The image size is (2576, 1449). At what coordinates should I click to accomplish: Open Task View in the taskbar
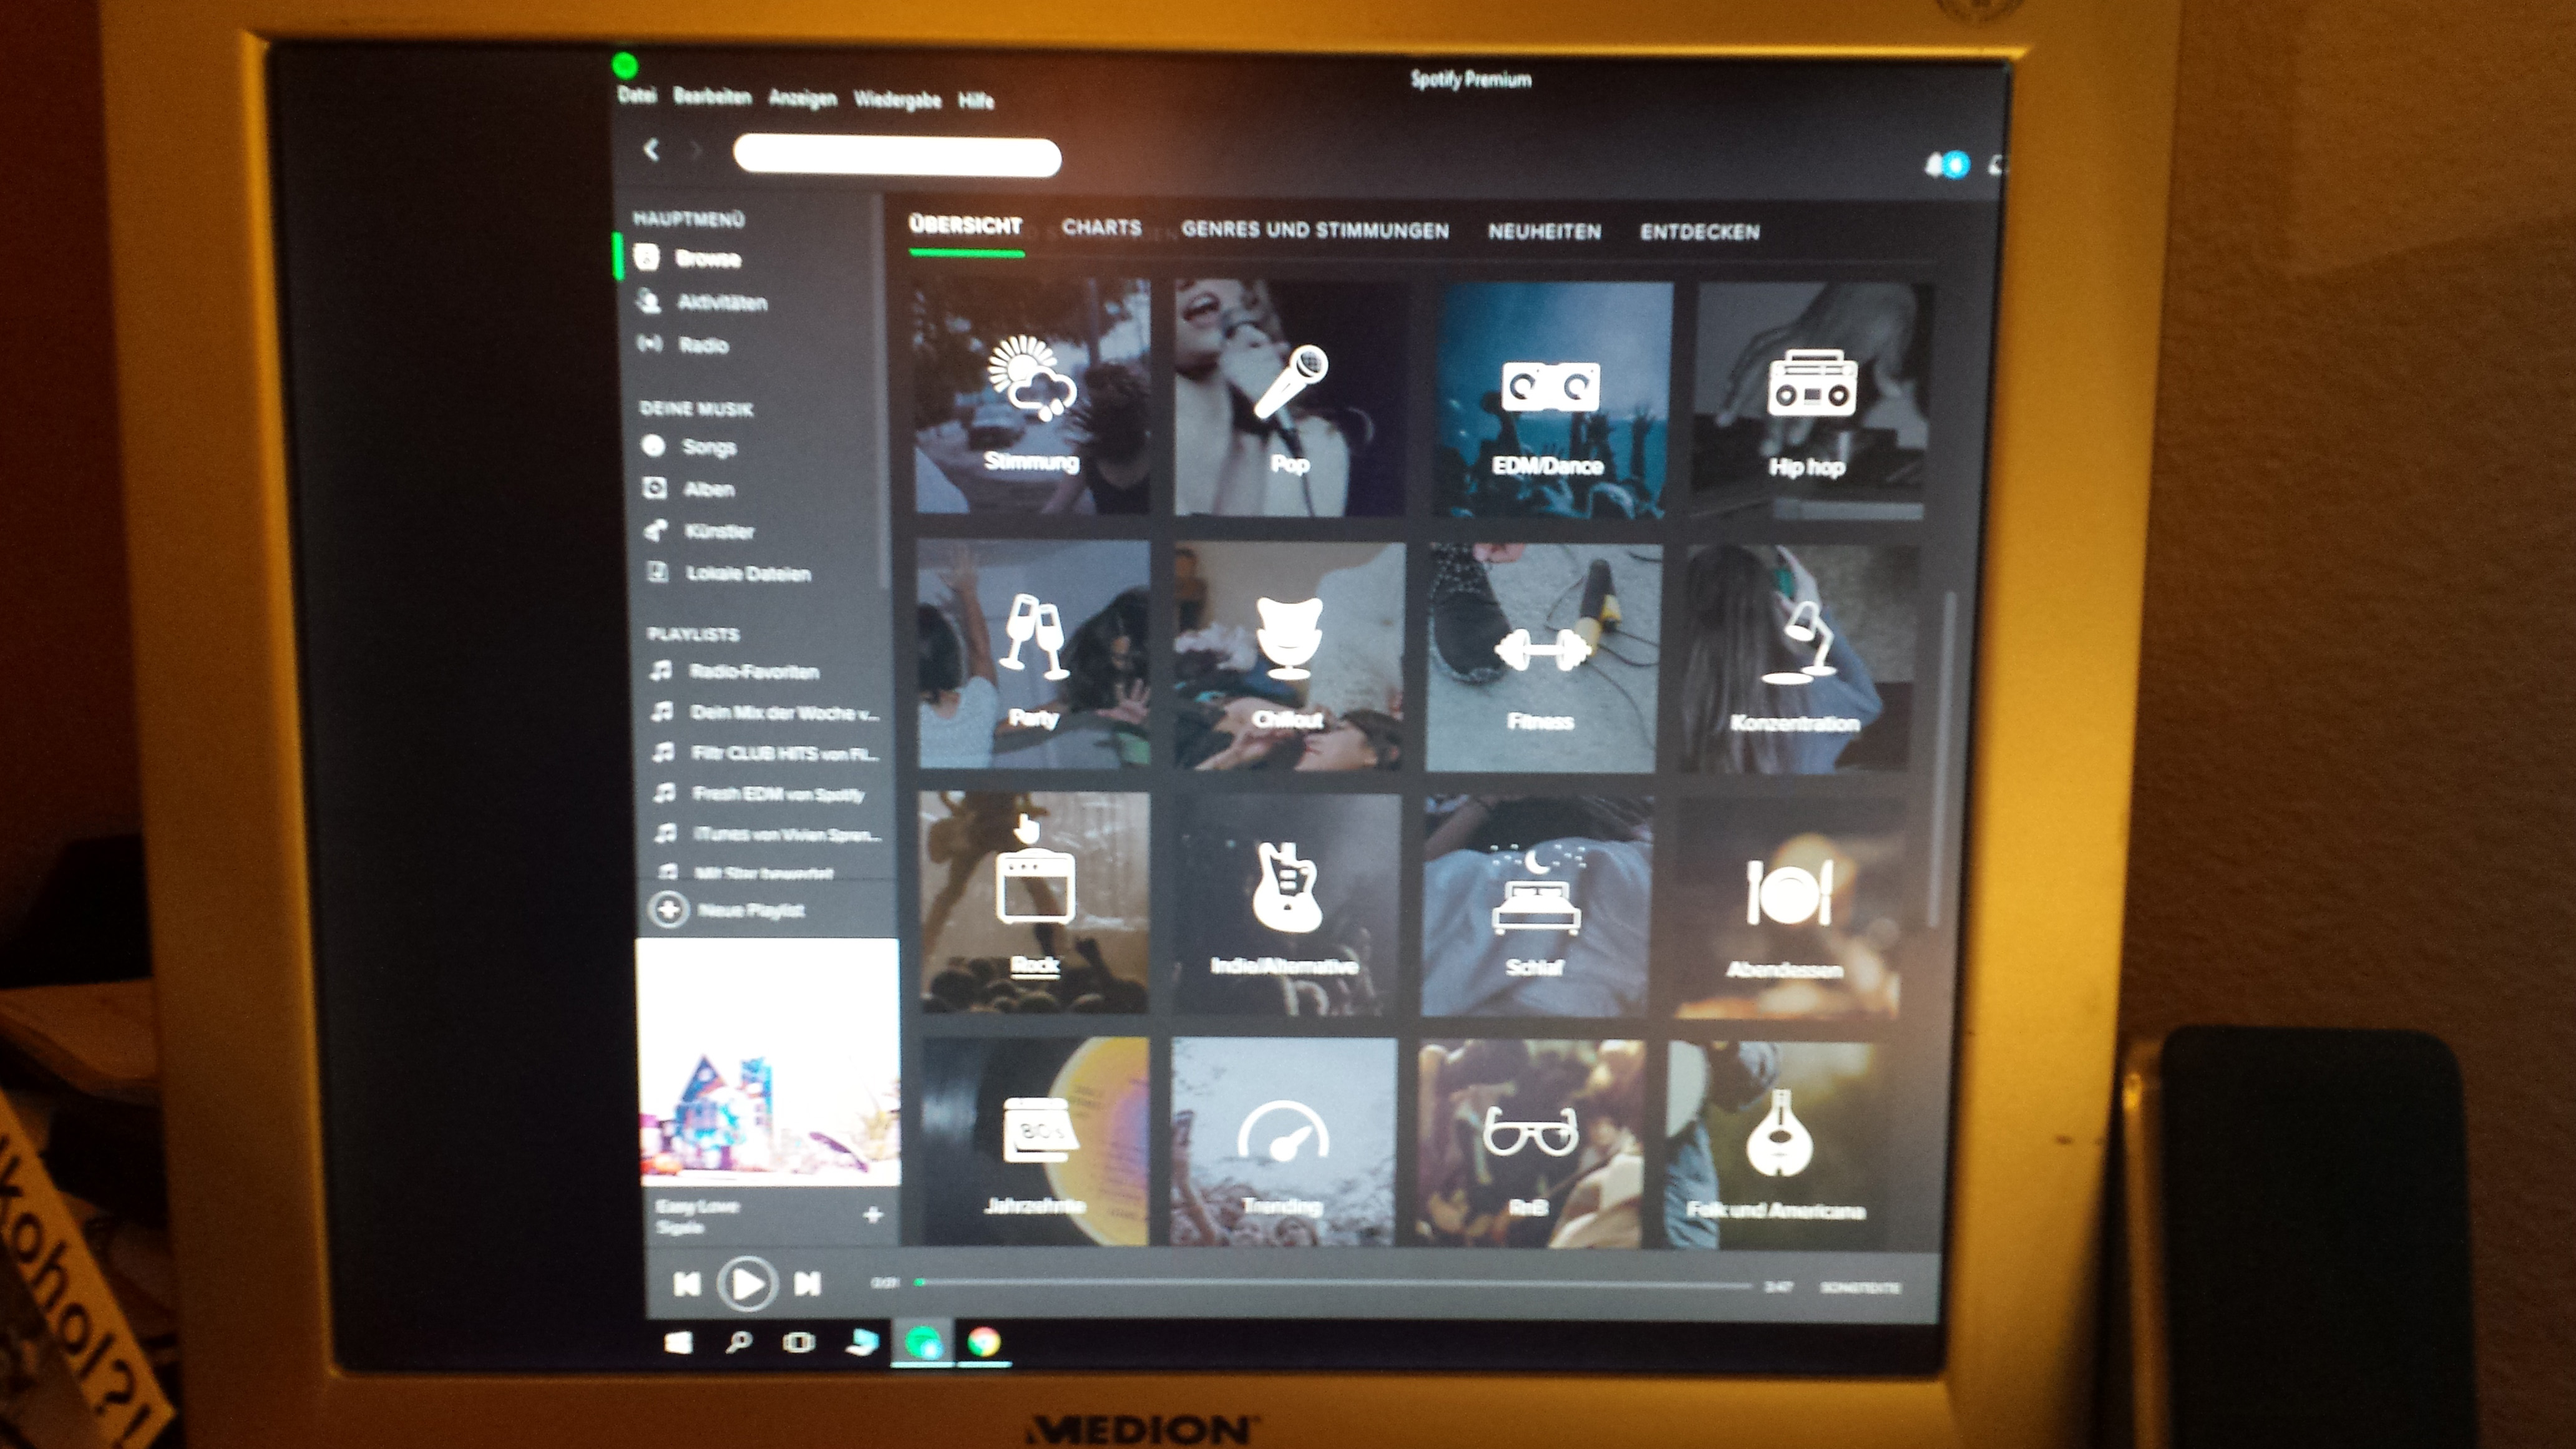[798, 1342]
